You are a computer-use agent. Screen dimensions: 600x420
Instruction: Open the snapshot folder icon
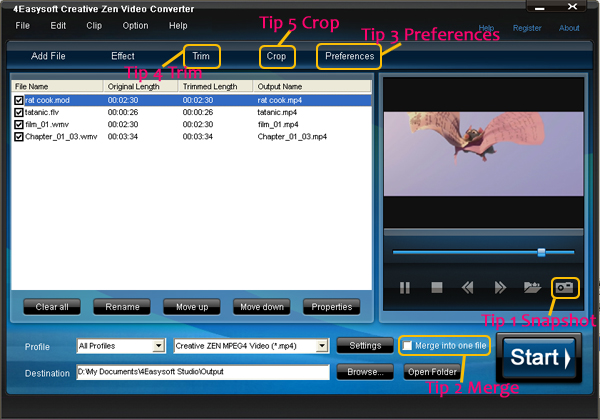click(x=532, y=287)
